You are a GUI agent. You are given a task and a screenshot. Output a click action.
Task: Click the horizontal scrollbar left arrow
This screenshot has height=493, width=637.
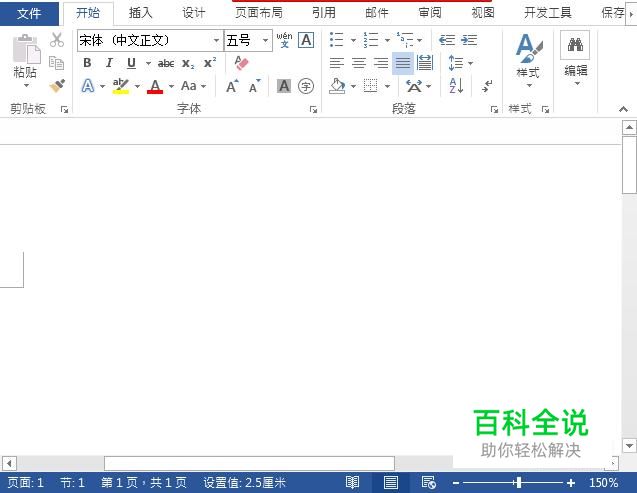tap(9, 463)
